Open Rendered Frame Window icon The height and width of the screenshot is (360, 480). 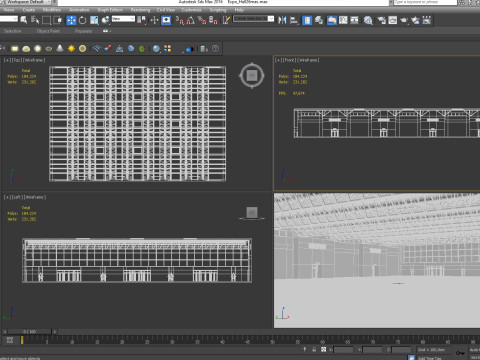(393, 20)
